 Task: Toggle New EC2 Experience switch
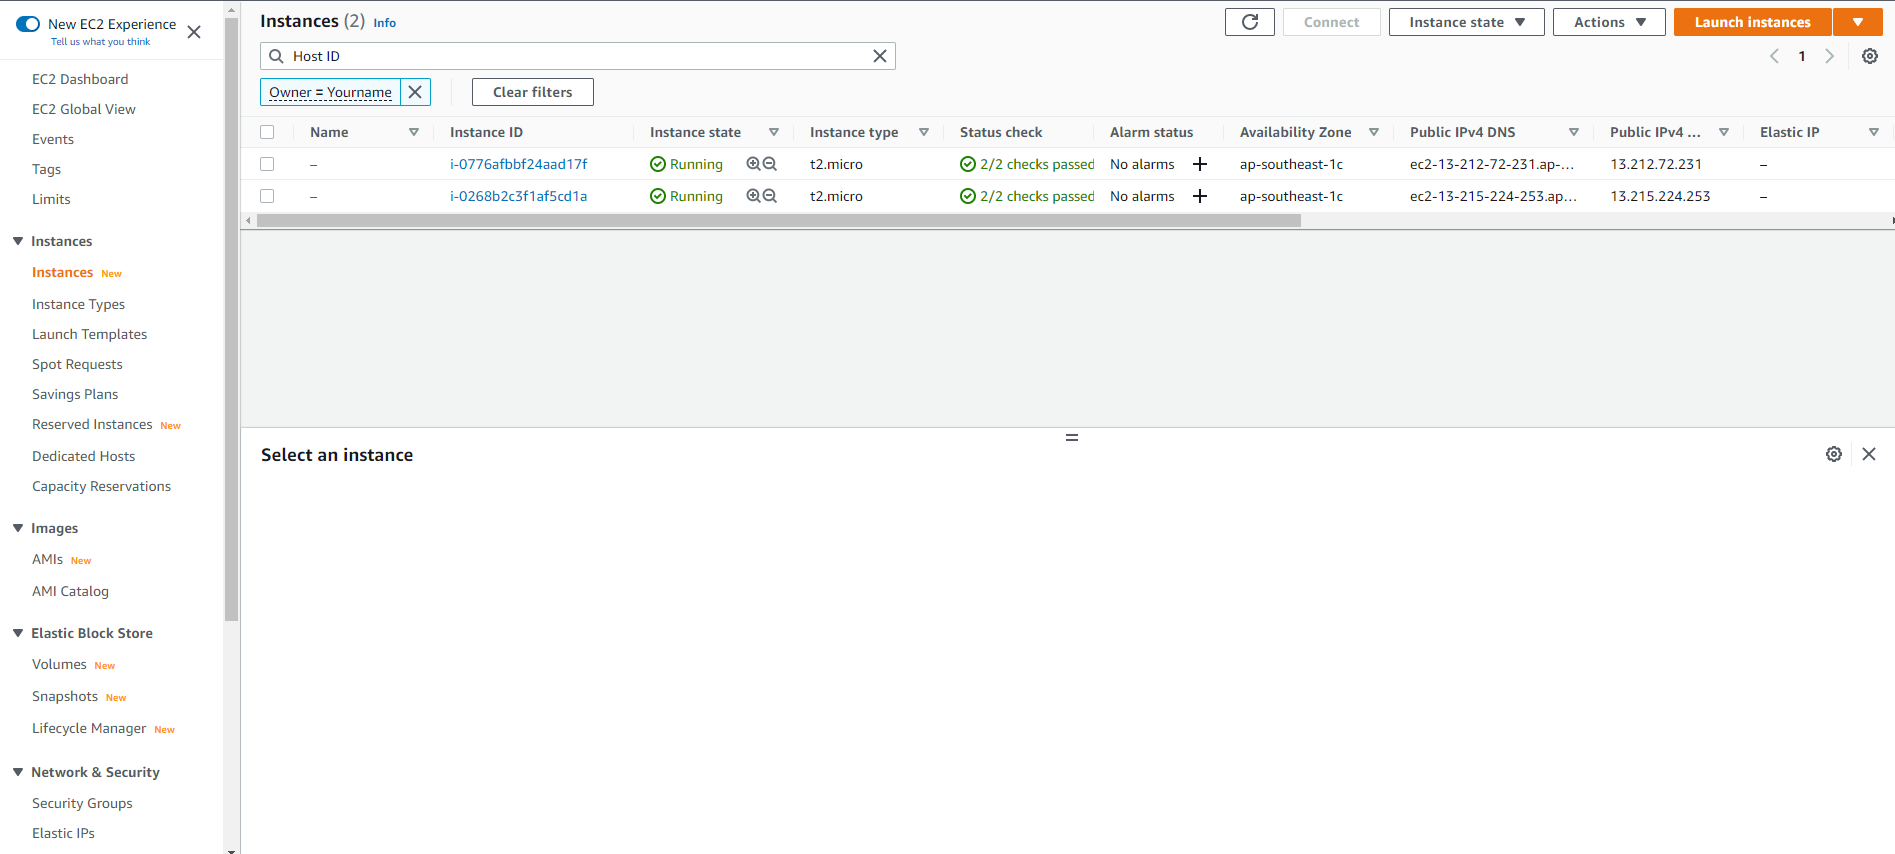[x=28, y=24]
